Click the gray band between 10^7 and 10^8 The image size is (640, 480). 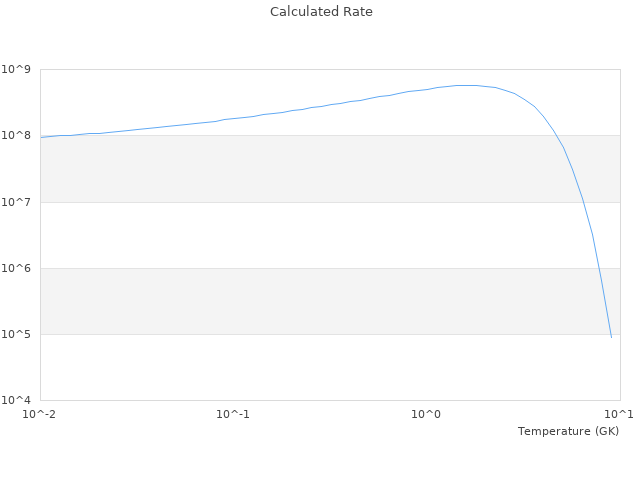300,168
